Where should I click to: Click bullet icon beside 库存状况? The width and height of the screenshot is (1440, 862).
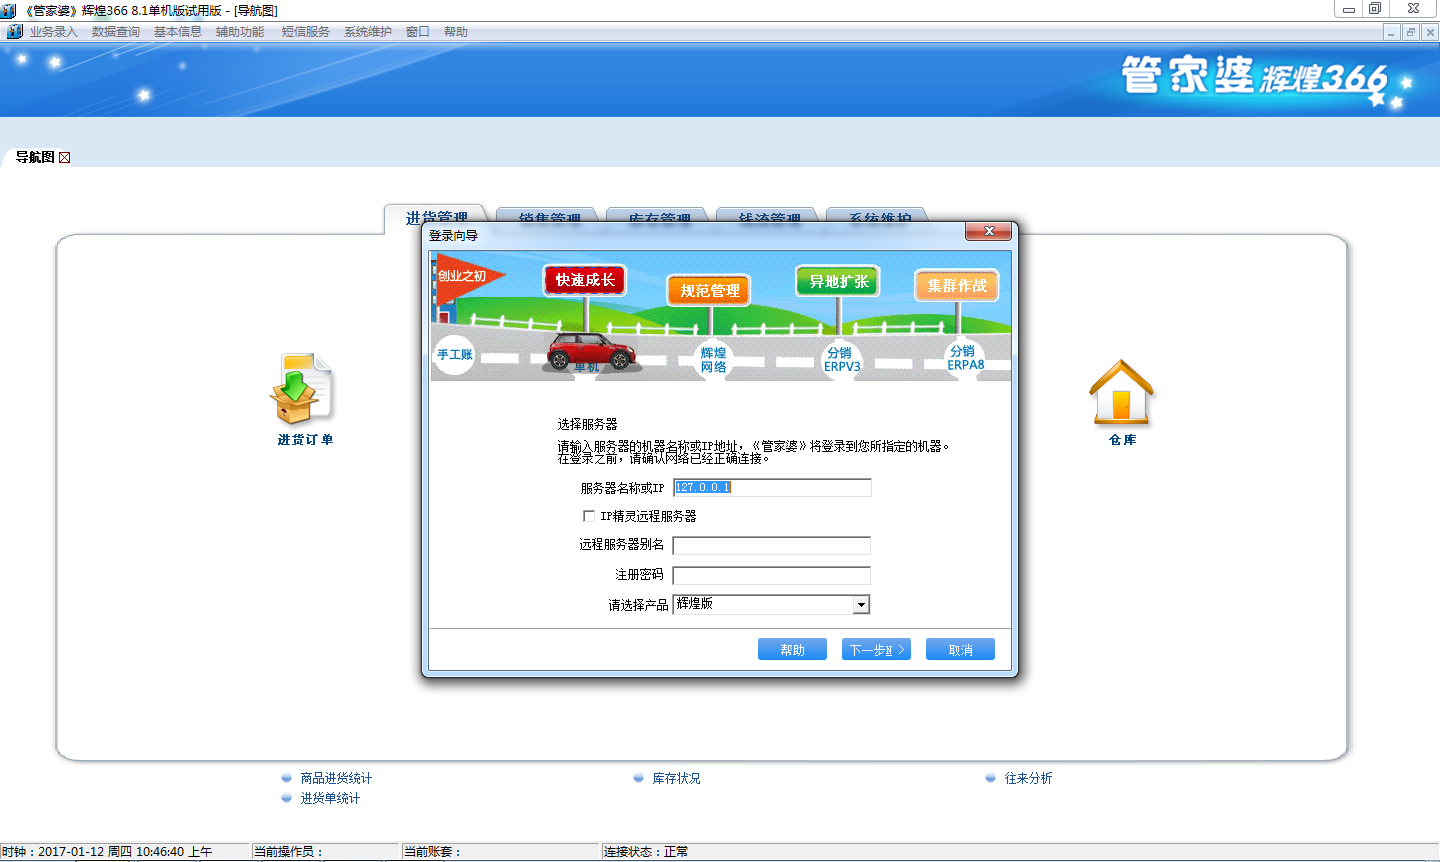[639, 778]
